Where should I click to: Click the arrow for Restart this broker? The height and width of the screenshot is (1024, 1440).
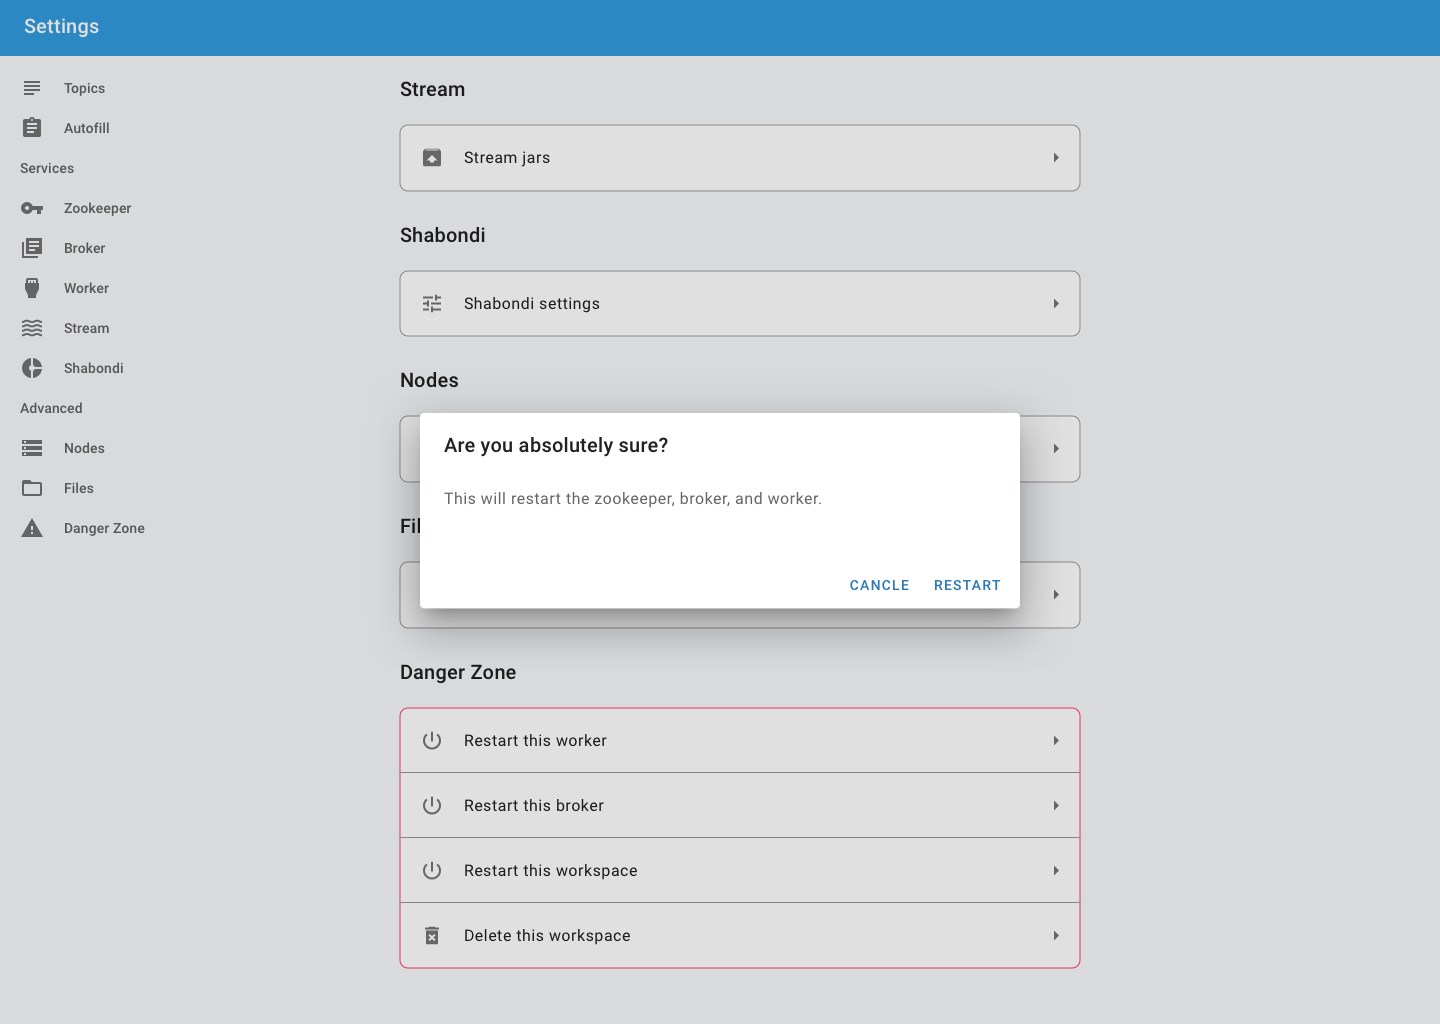[x=1056, y=806]
